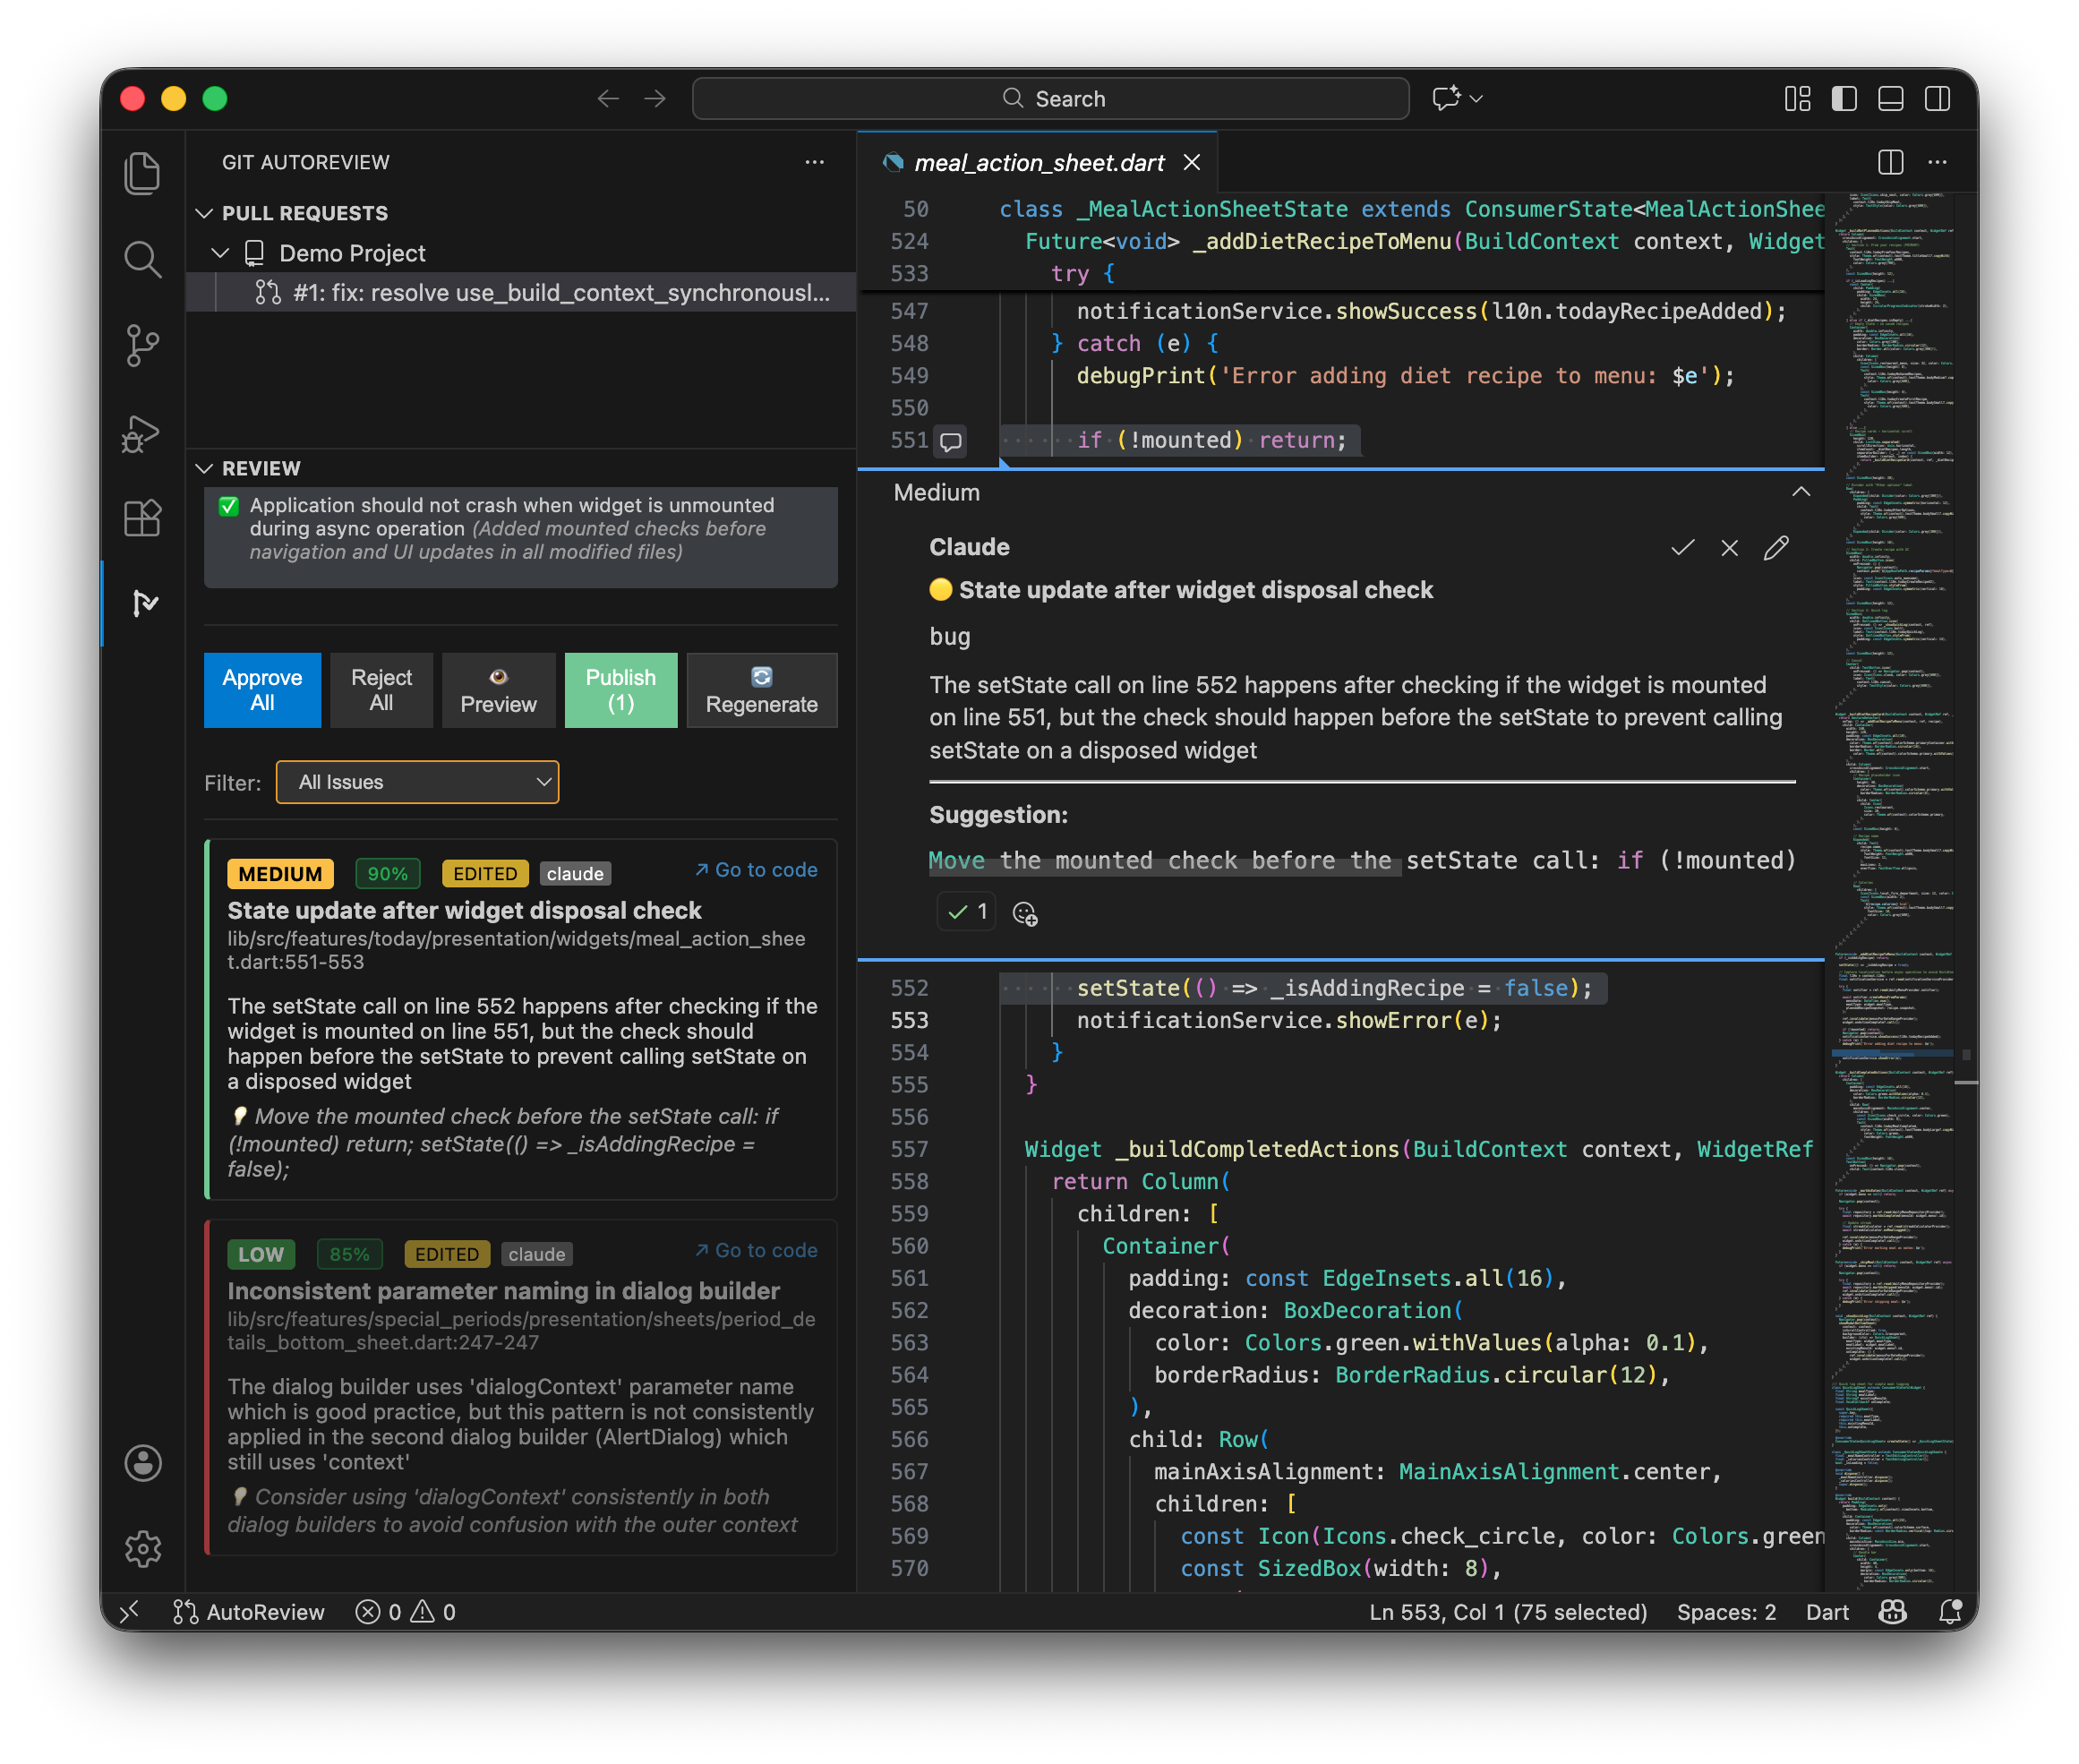This screenshot has height=1764, width=2079.
Task: Edit the Claude comment using the pencil icon
Action: tap(1777, 548)
